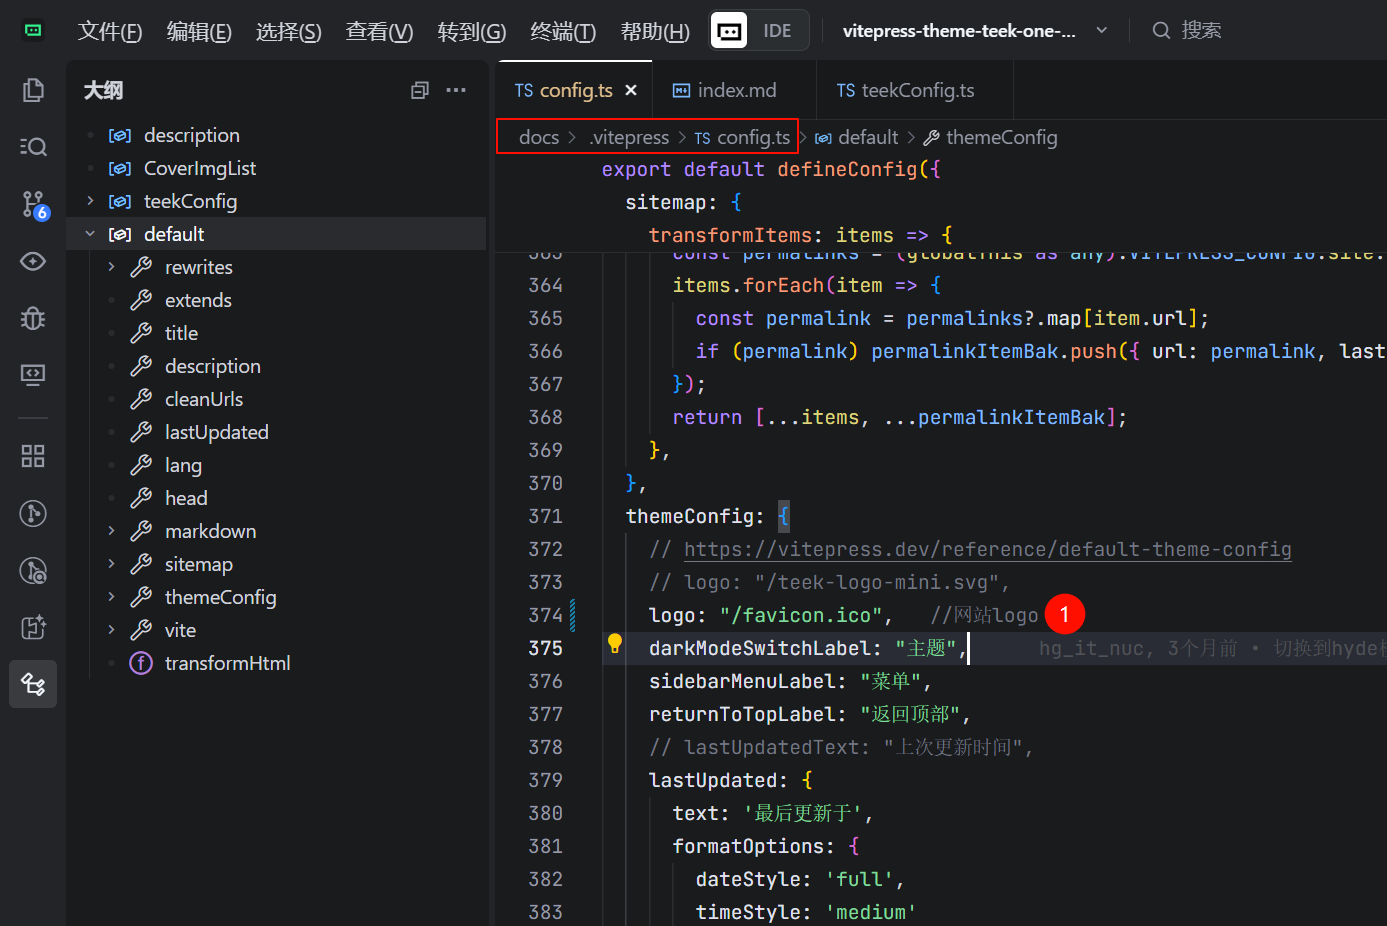
Task: Open the file explorer sidebar icon
Action: [33, 90]
